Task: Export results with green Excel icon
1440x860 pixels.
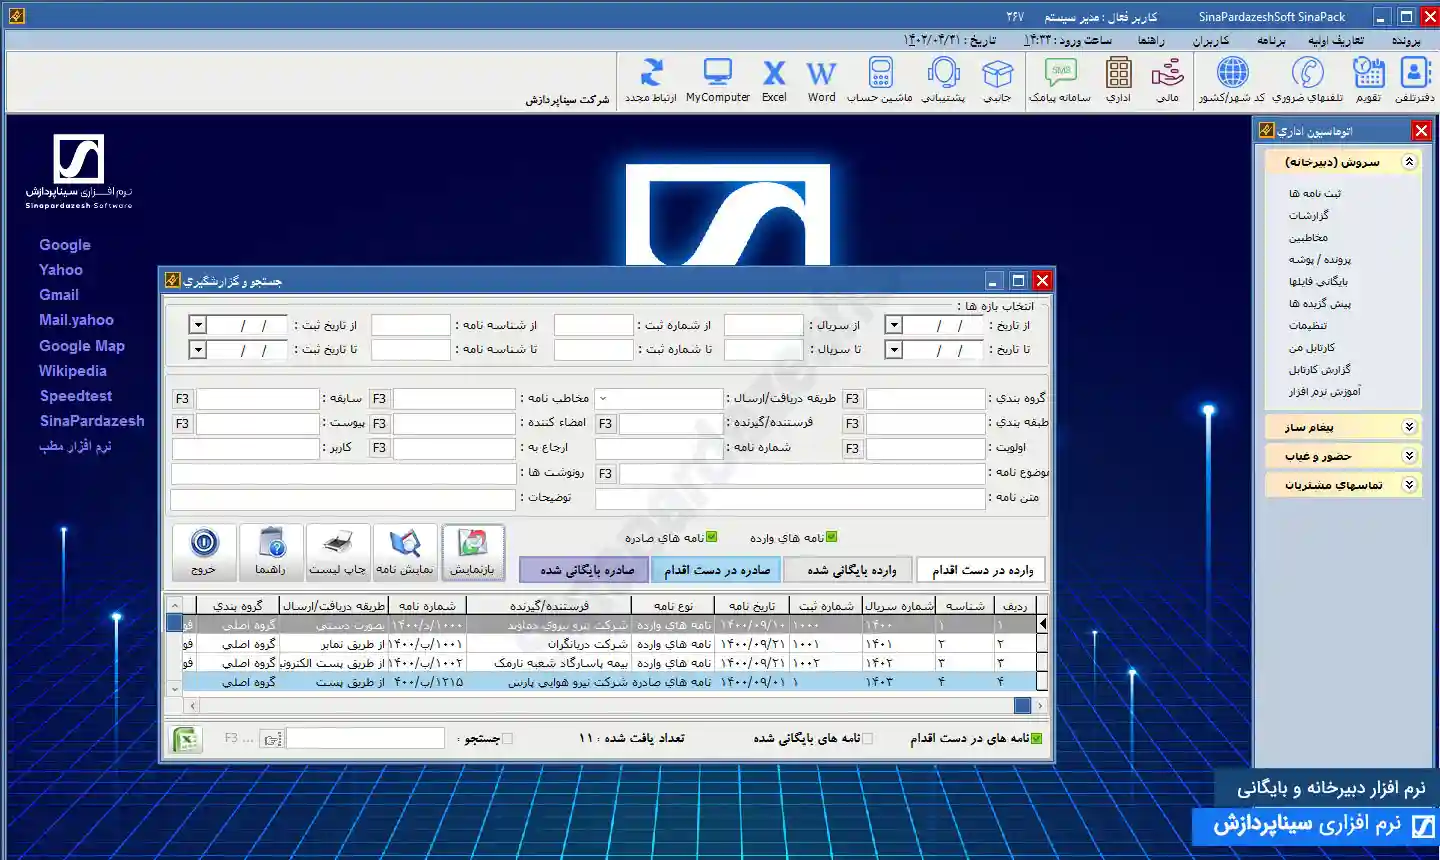Action: [x=187, y=739]
